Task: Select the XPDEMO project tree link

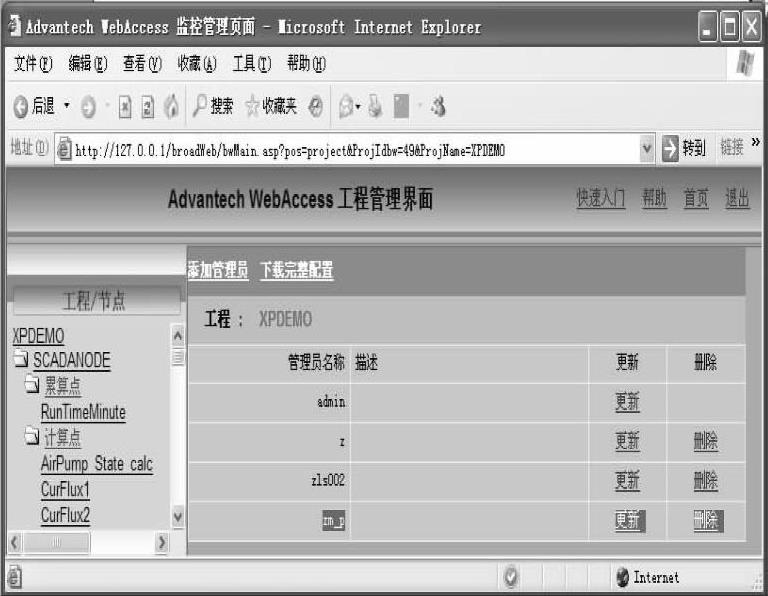Action: tap(38, 336)
